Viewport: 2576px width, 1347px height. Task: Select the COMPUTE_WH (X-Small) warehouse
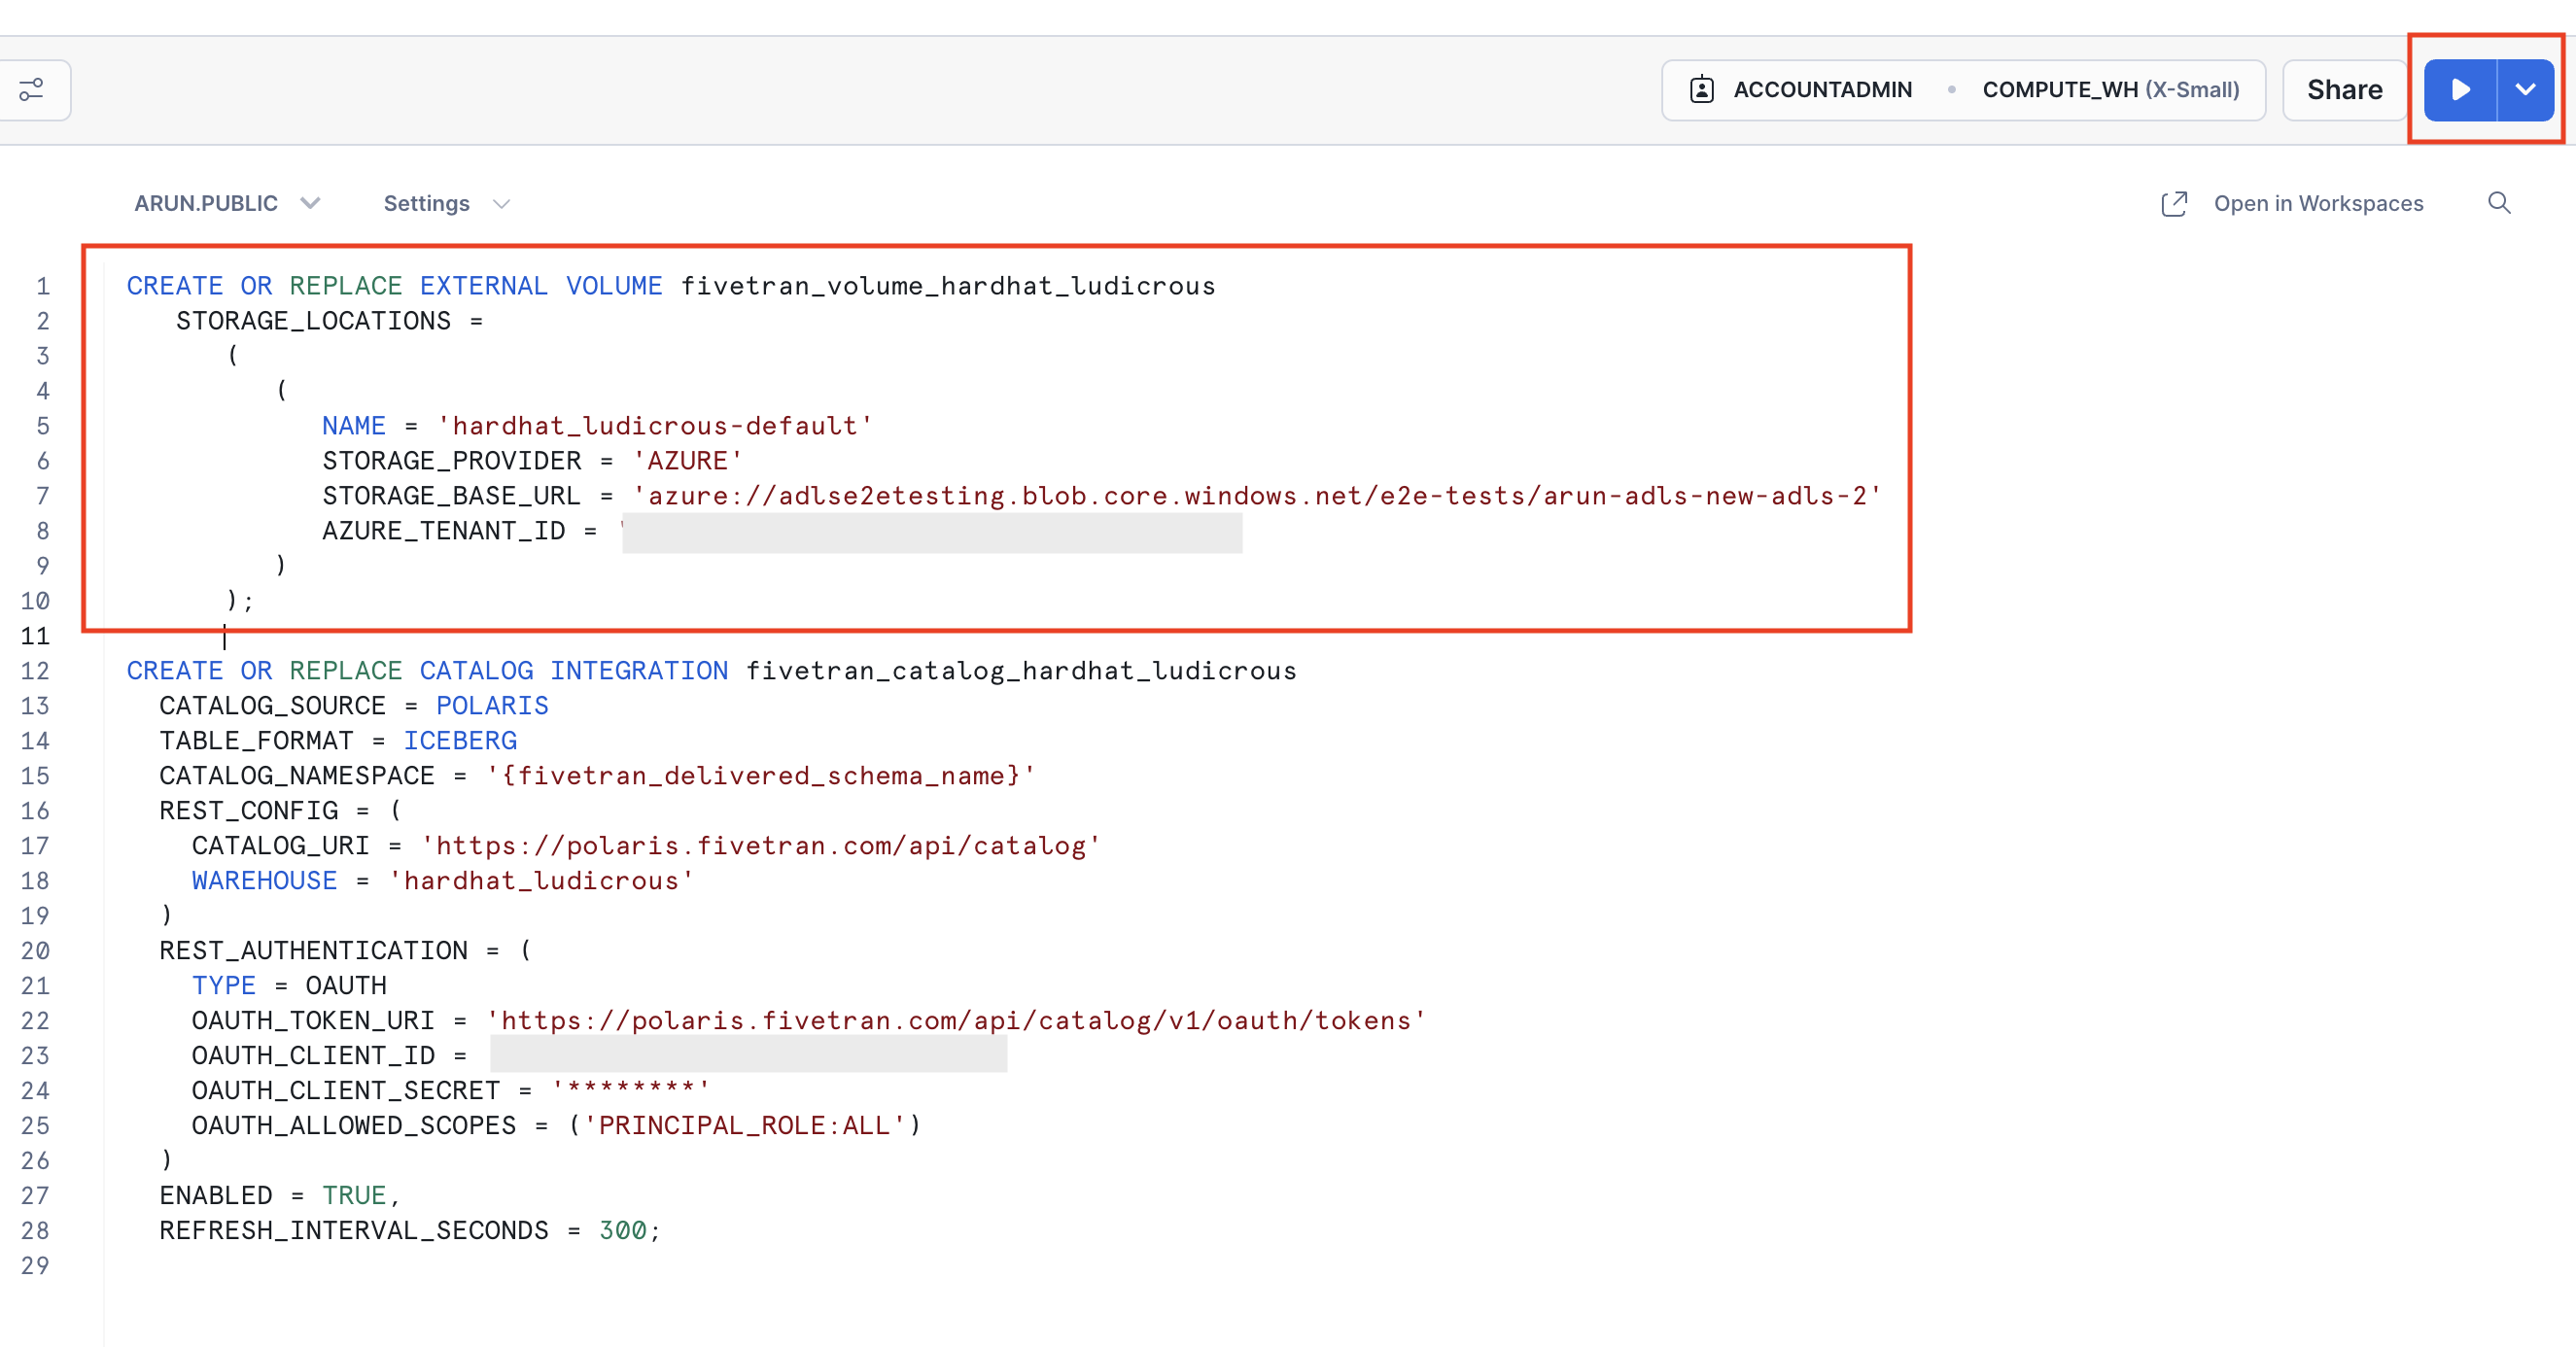tap(2110, 90)
